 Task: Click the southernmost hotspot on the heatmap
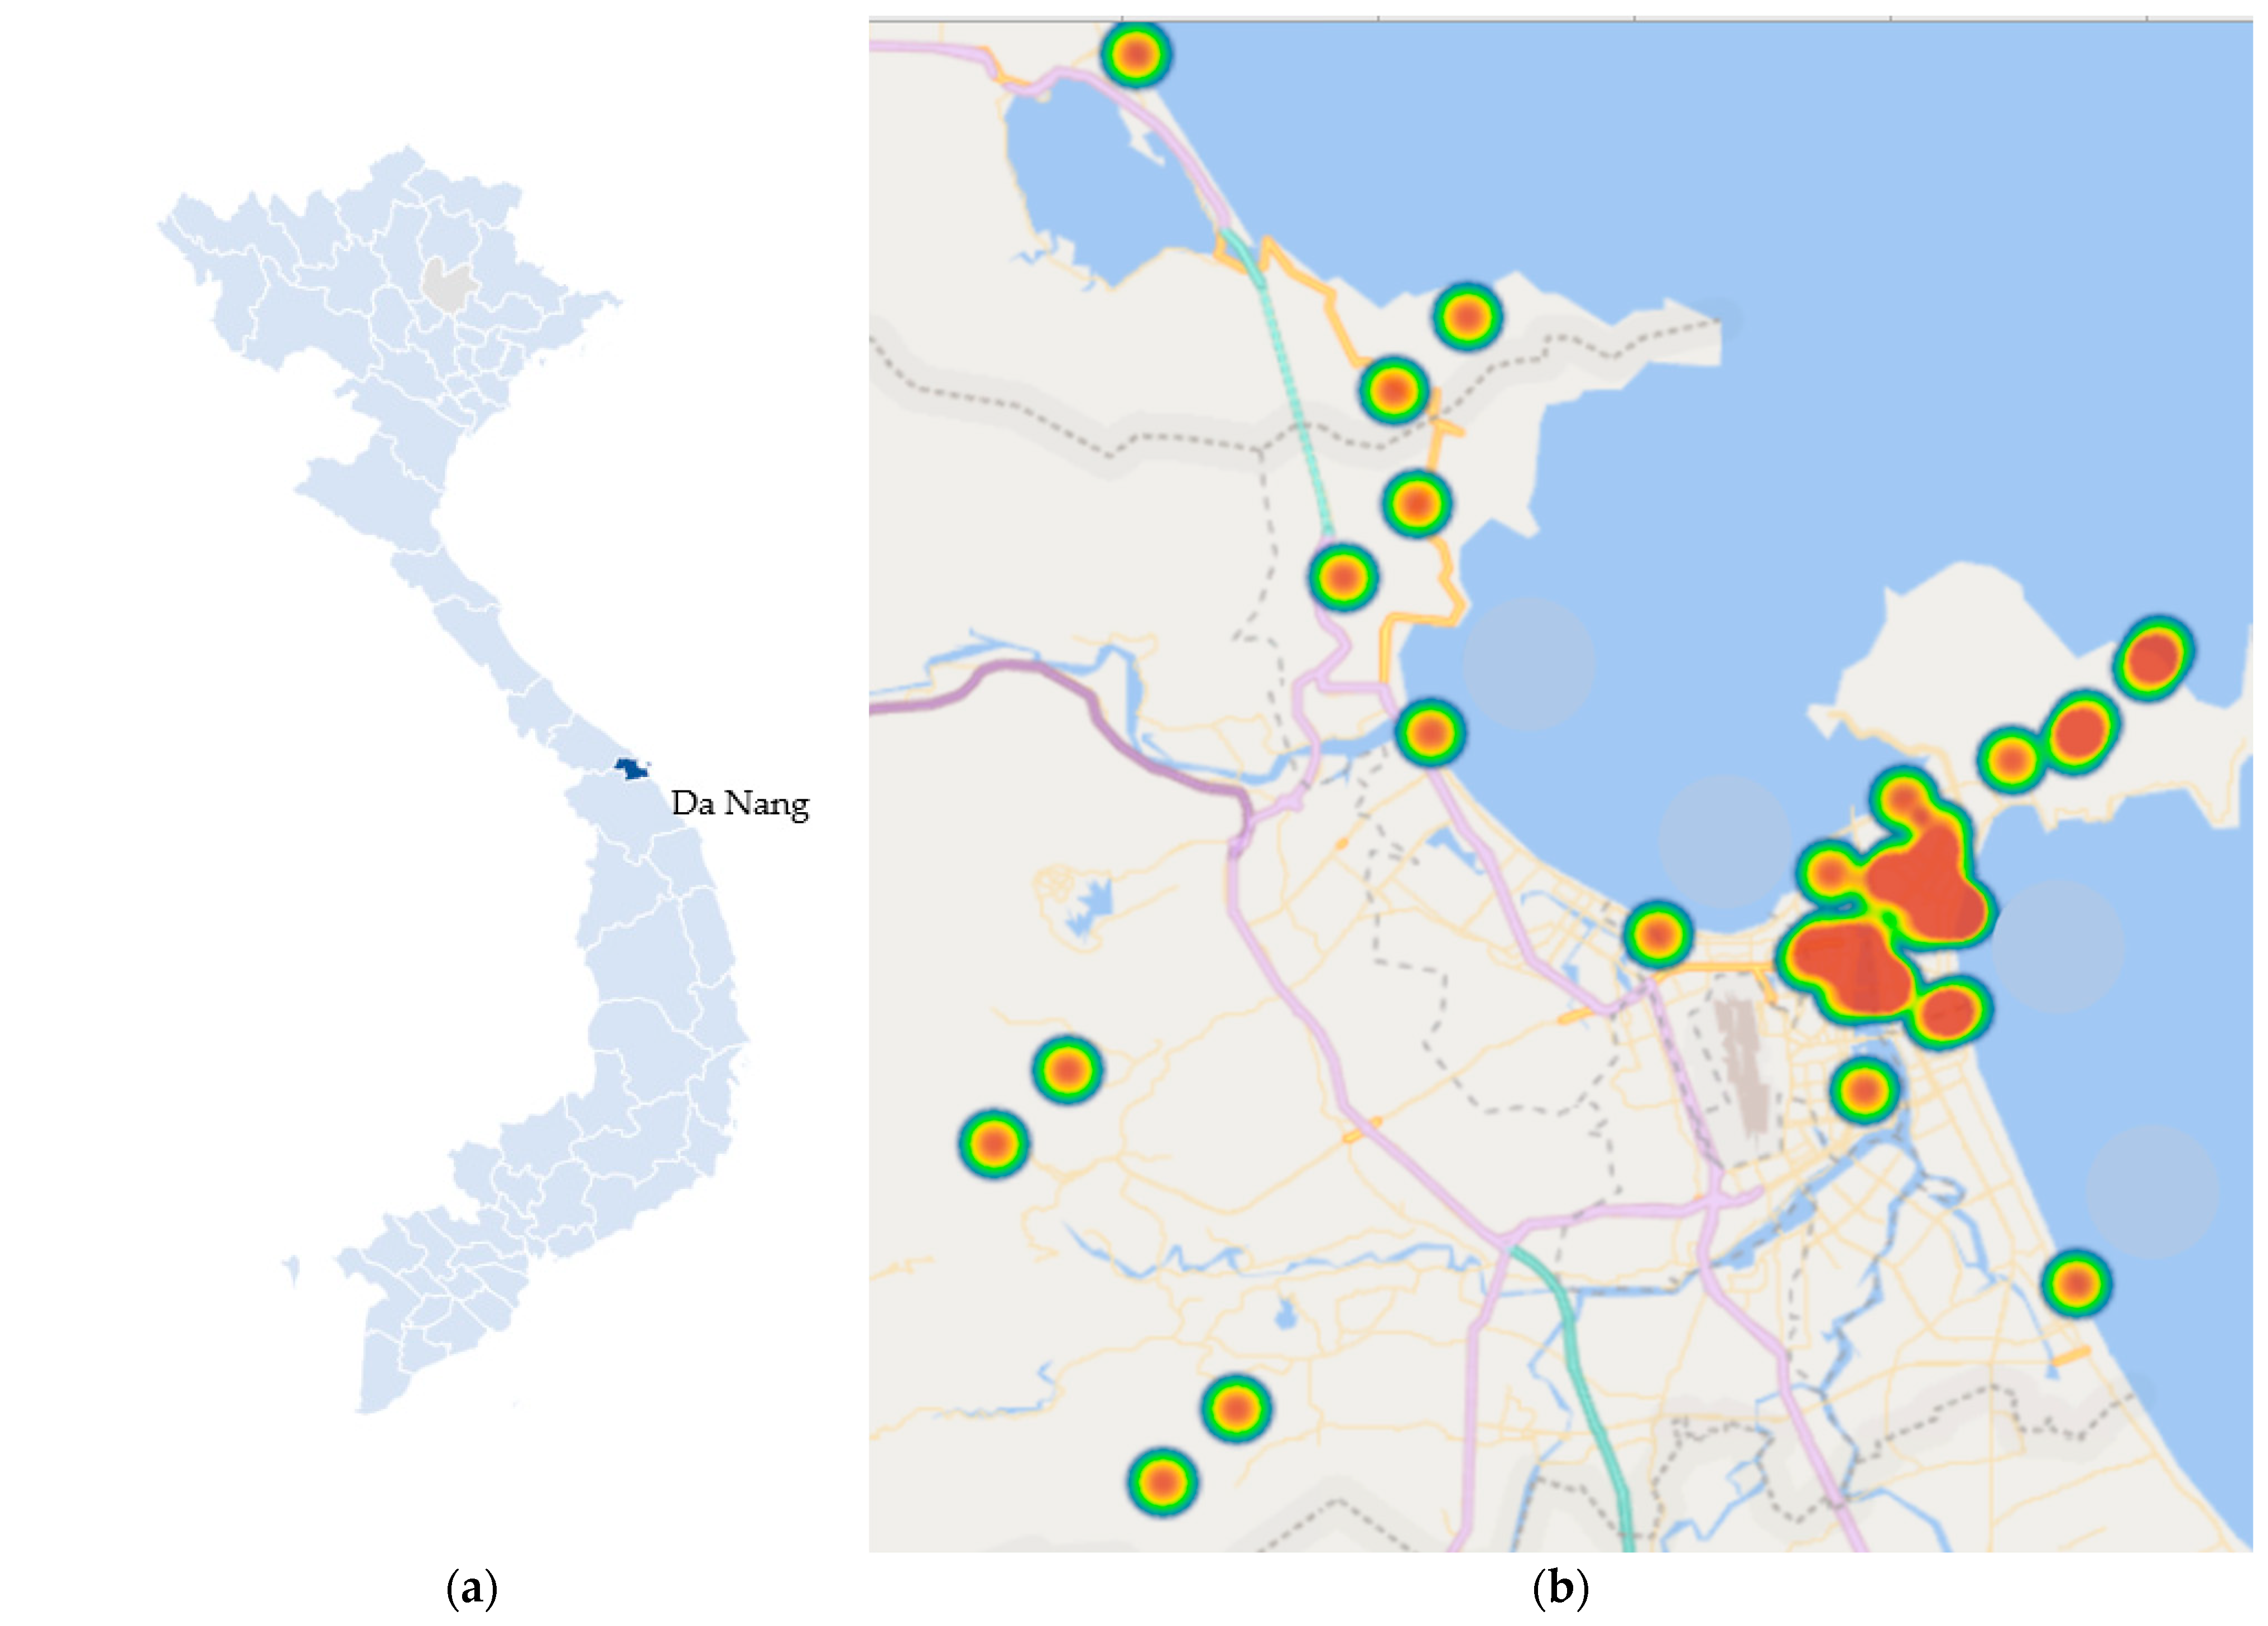[x=1162, y=1481]
